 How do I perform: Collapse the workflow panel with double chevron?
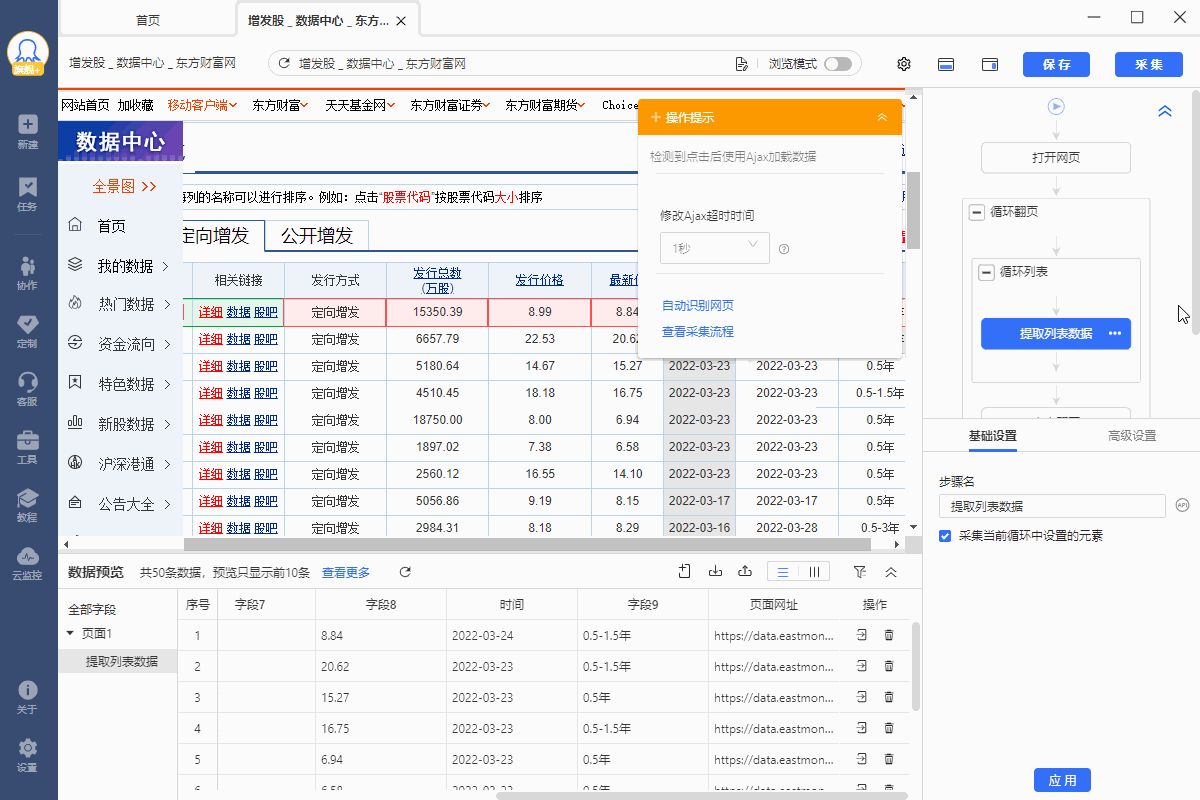(1165, 112)
